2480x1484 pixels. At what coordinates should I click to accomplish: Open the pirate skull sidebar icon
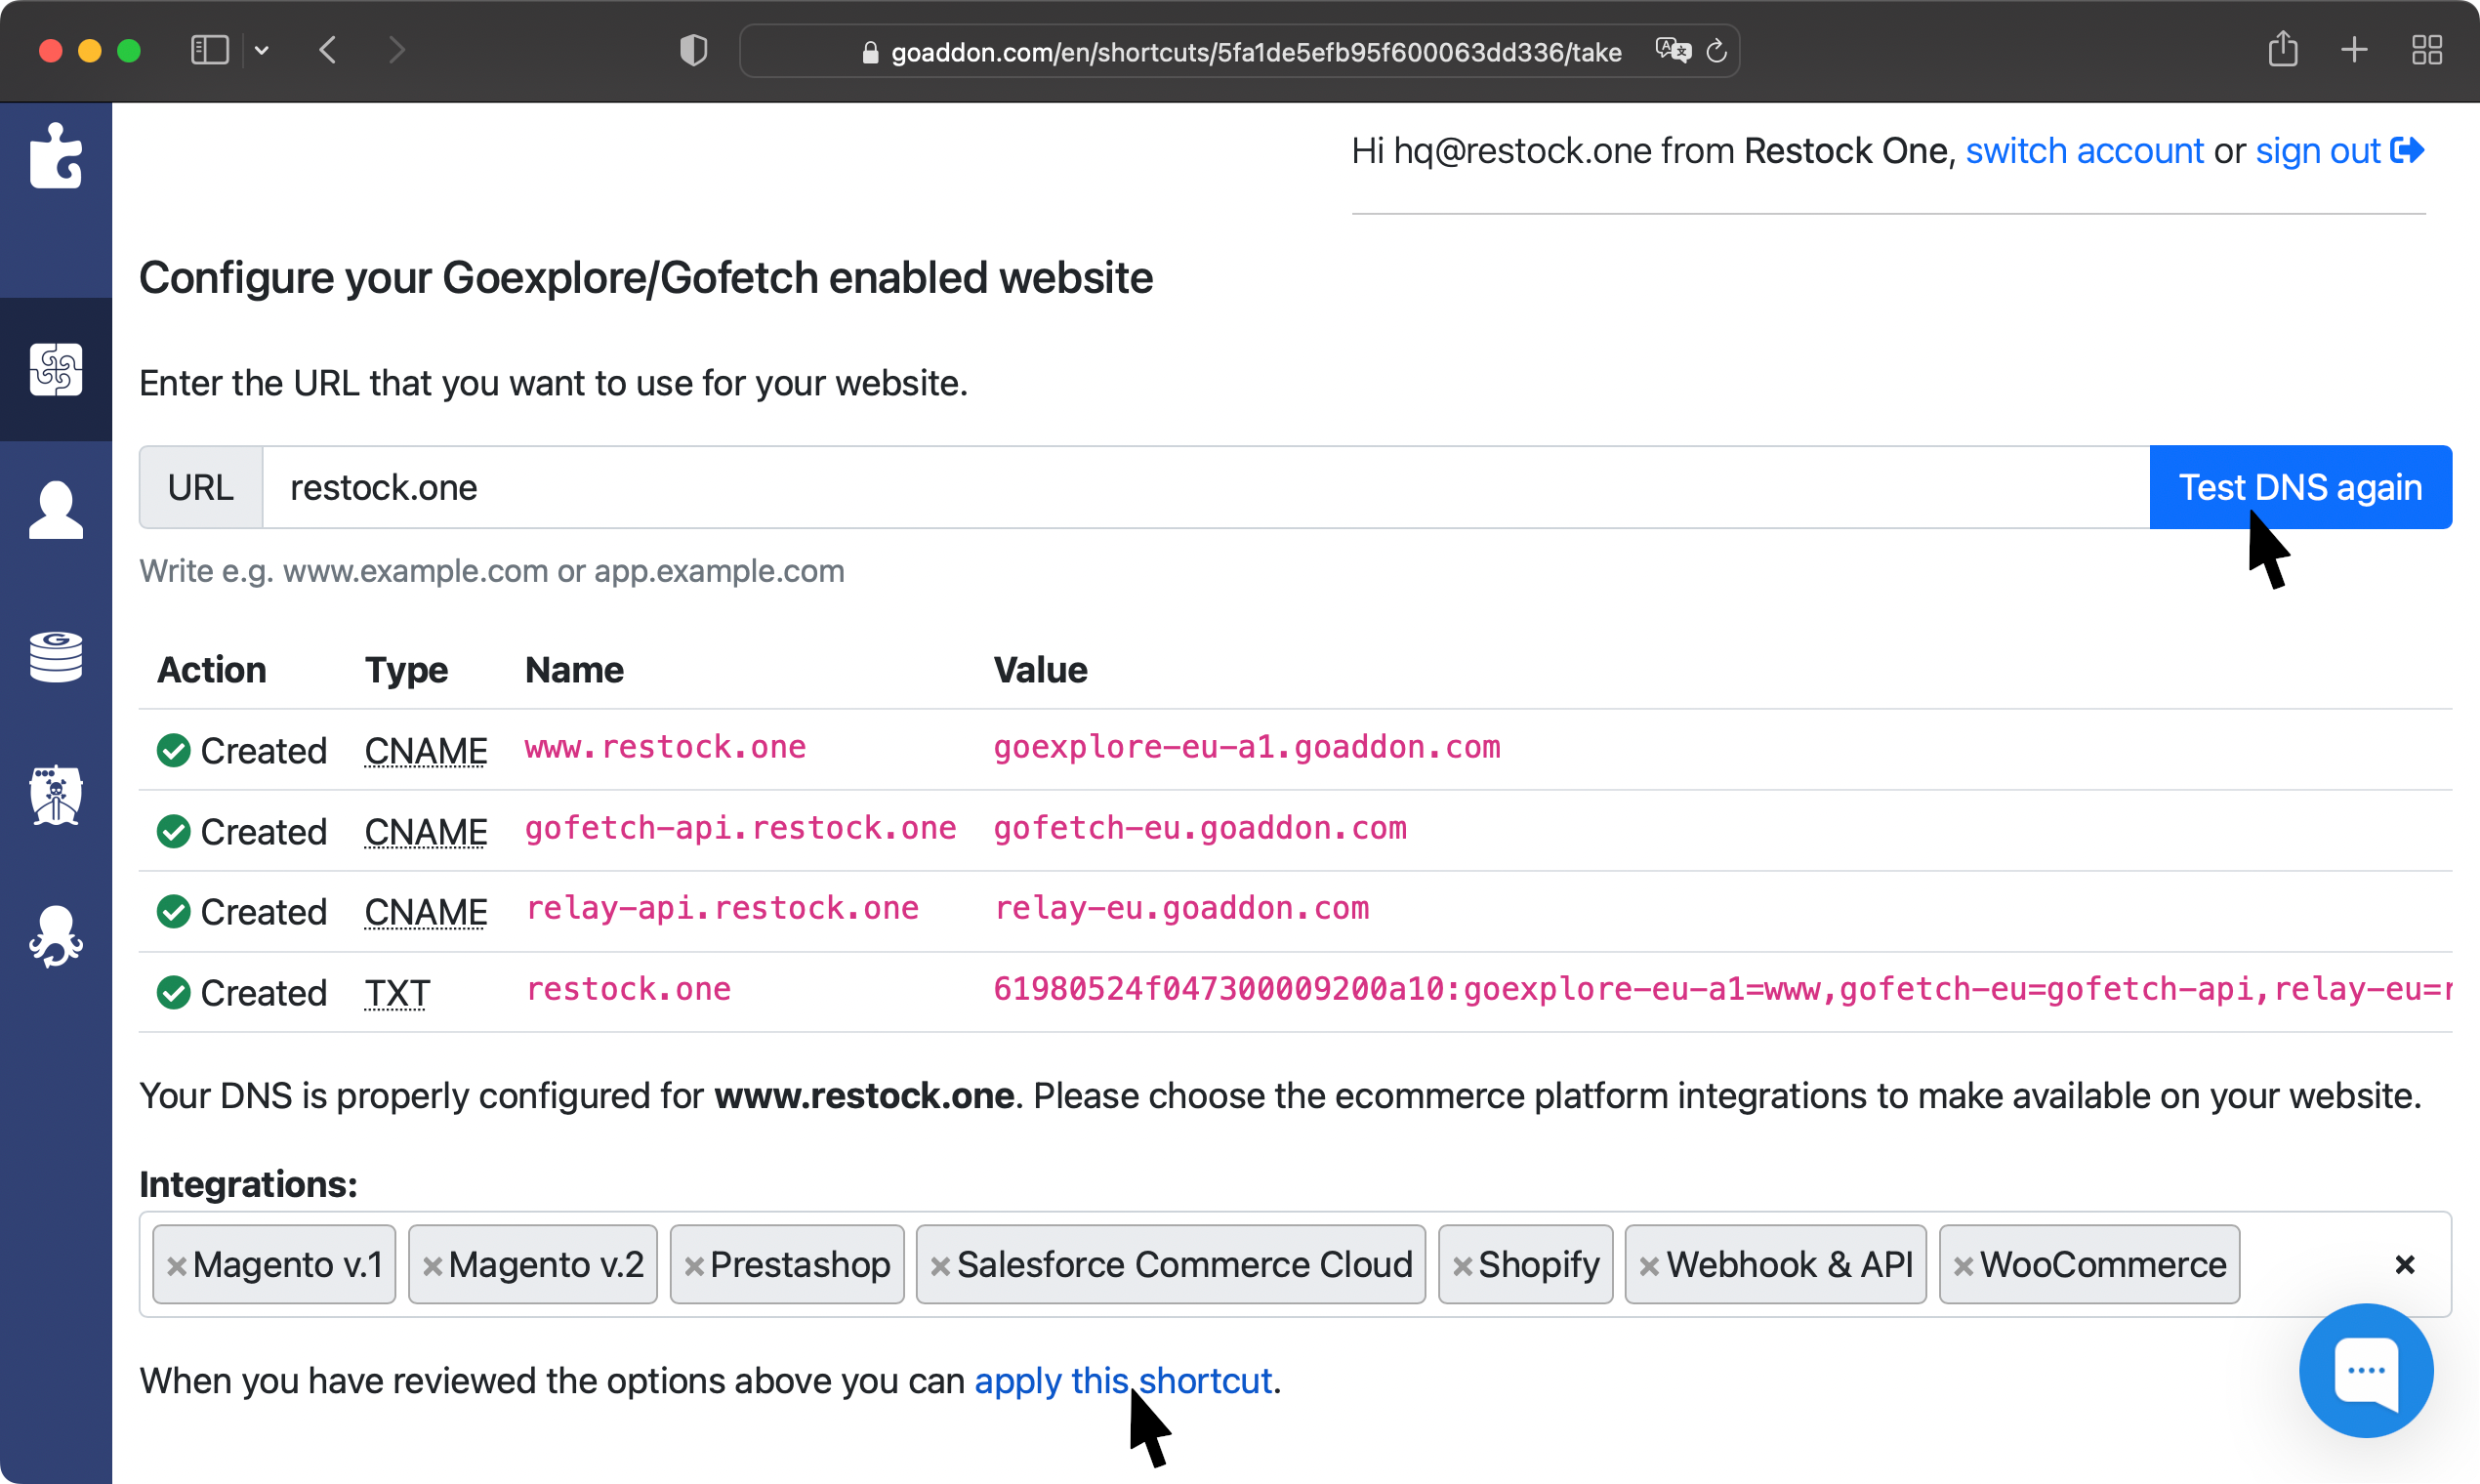[x=56, y=796]
